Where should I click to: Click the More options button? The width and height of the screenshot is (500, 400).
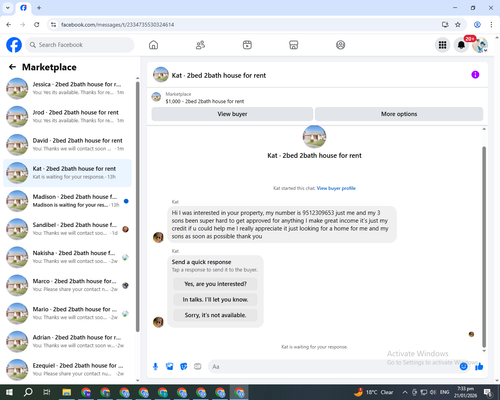(399, 114)
